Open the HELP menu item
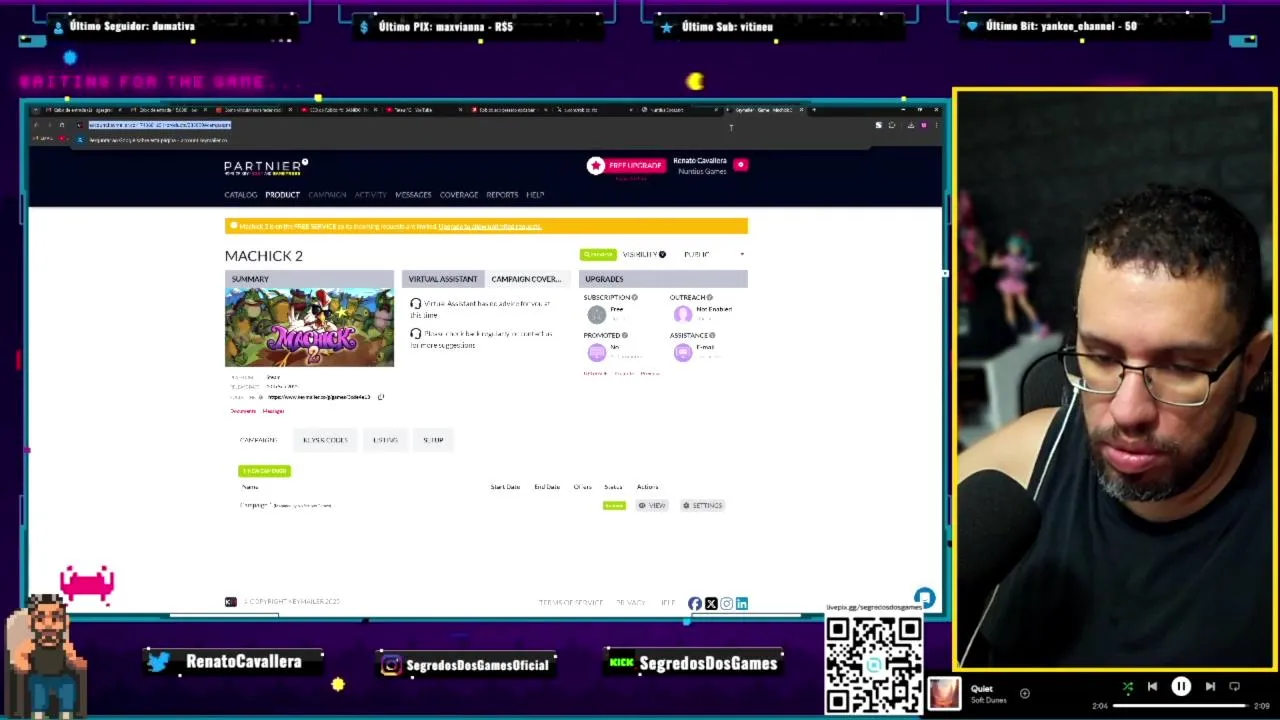Viewport: 1280px width, 720px height. click(535, 195)
